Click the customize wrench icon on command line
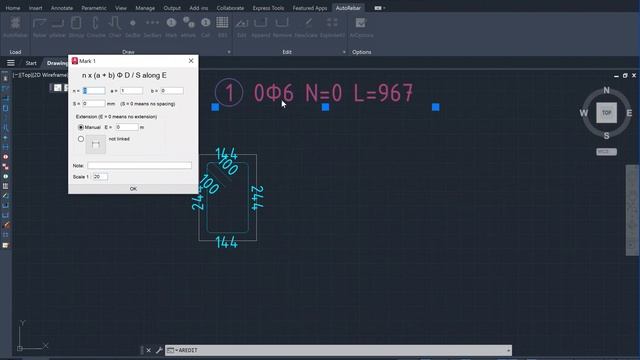Screen dimensions: 640x360 tap(159, 350)
